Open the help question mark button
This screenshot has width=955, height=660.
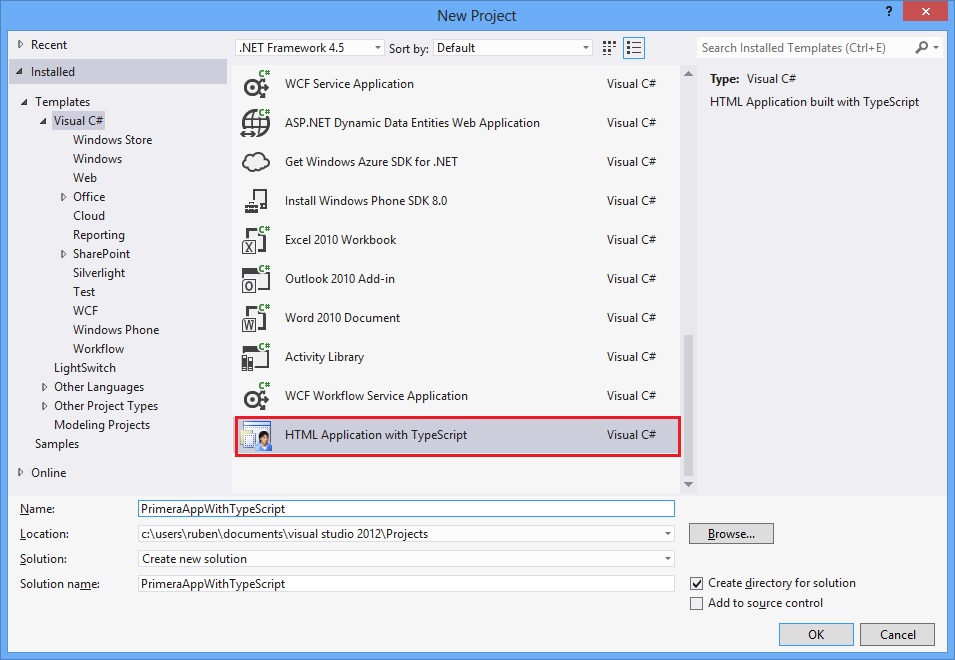[889, 12]
